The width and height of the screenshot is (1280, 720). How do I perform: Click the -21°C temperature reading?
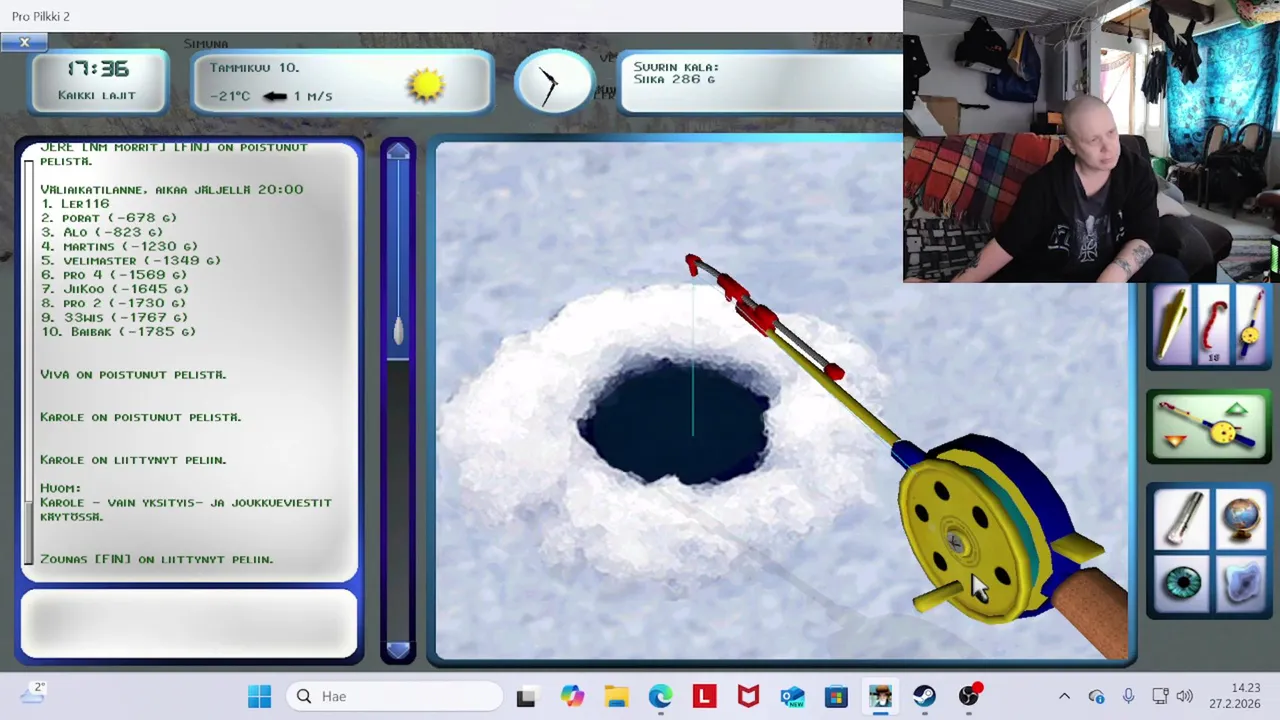click(230, 95)
